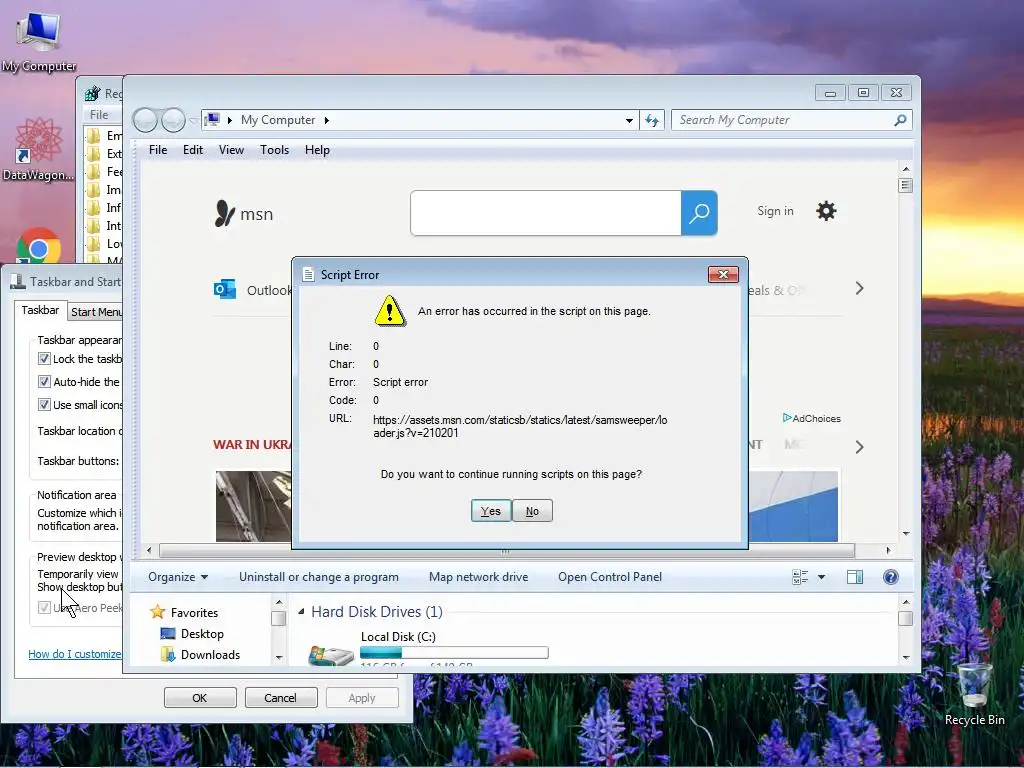This screenshot has width=1024, height=768.
Task: Click the change view icon
Action: point(800,577)
